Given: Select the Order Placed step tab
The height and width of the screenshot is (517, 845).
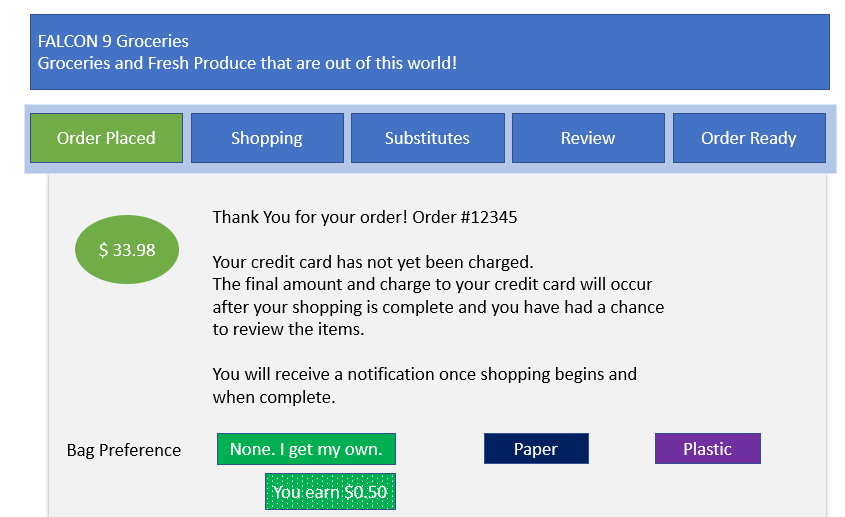Looking at the screenshot, I should (106, 138).
